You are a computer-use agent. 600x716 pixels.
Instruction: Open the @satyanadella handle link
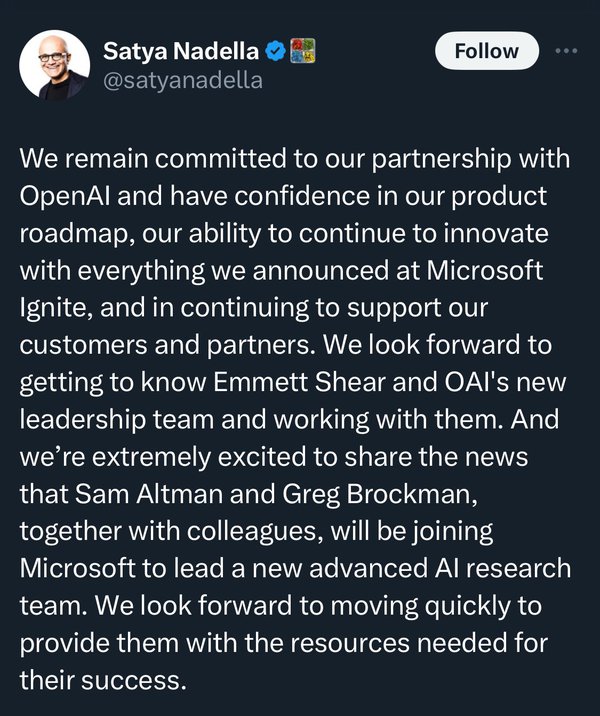[x=183, y=80]
